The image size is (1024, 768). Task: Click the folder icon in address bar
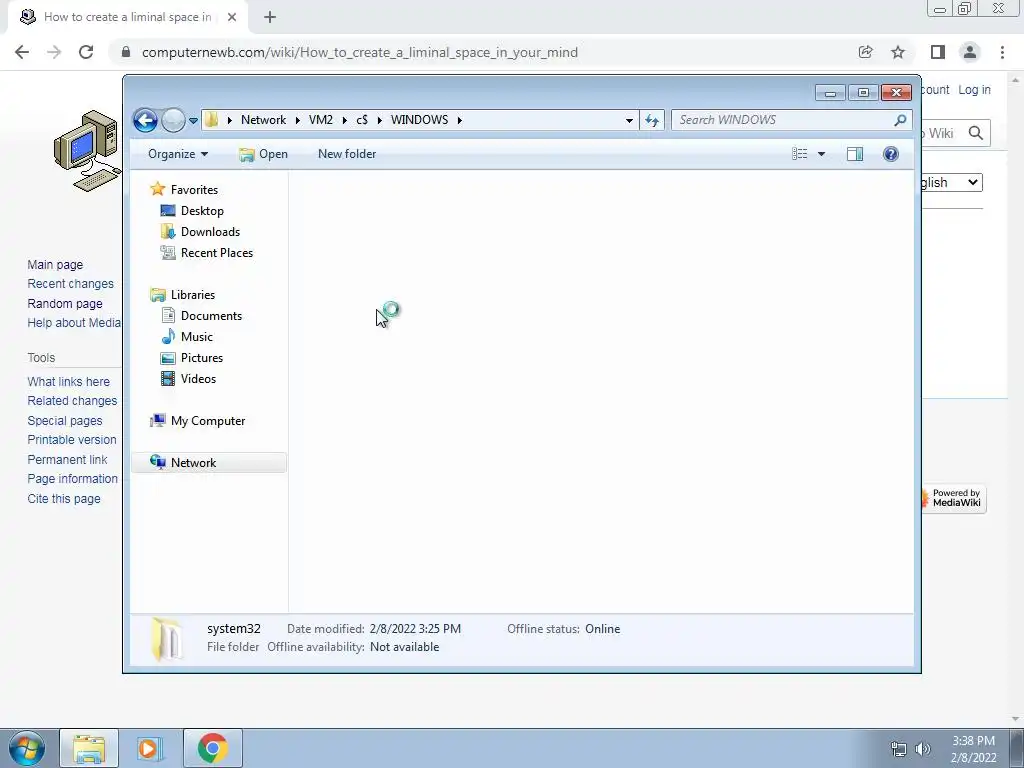[x=211, y=120]
